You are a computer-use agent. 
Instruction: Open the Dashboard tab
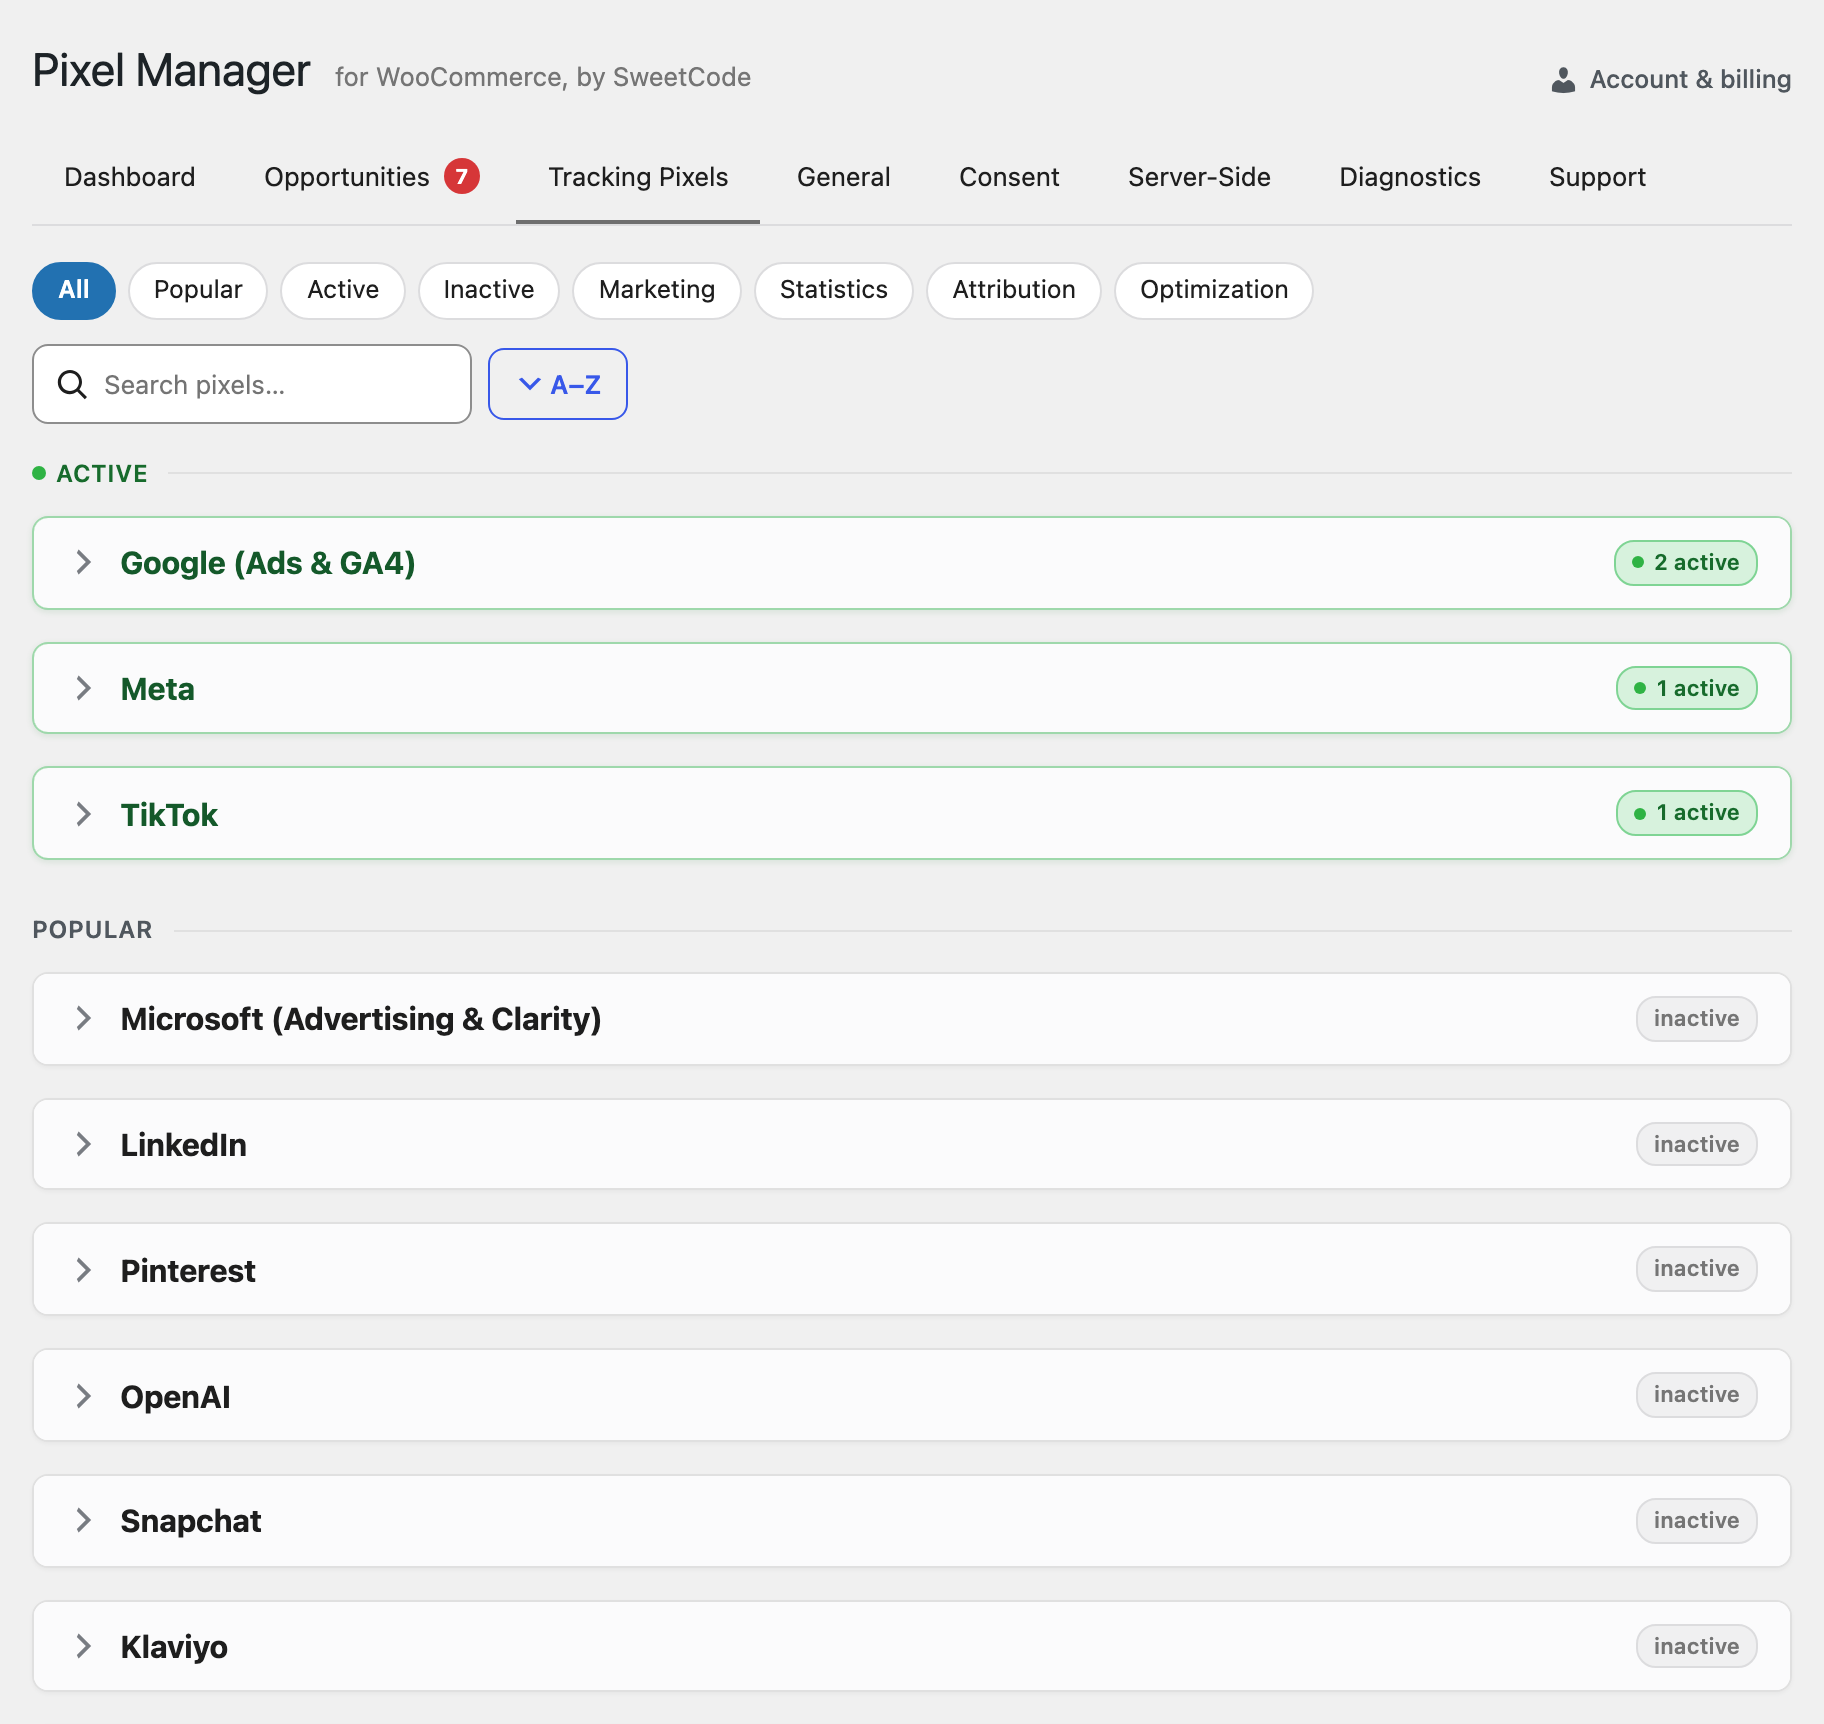(x=130, y=177)
